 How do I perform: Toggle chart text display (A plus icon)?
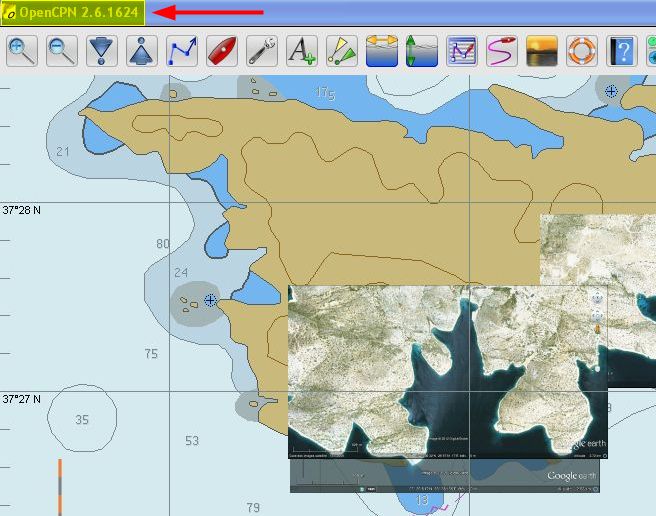(302, 51)
